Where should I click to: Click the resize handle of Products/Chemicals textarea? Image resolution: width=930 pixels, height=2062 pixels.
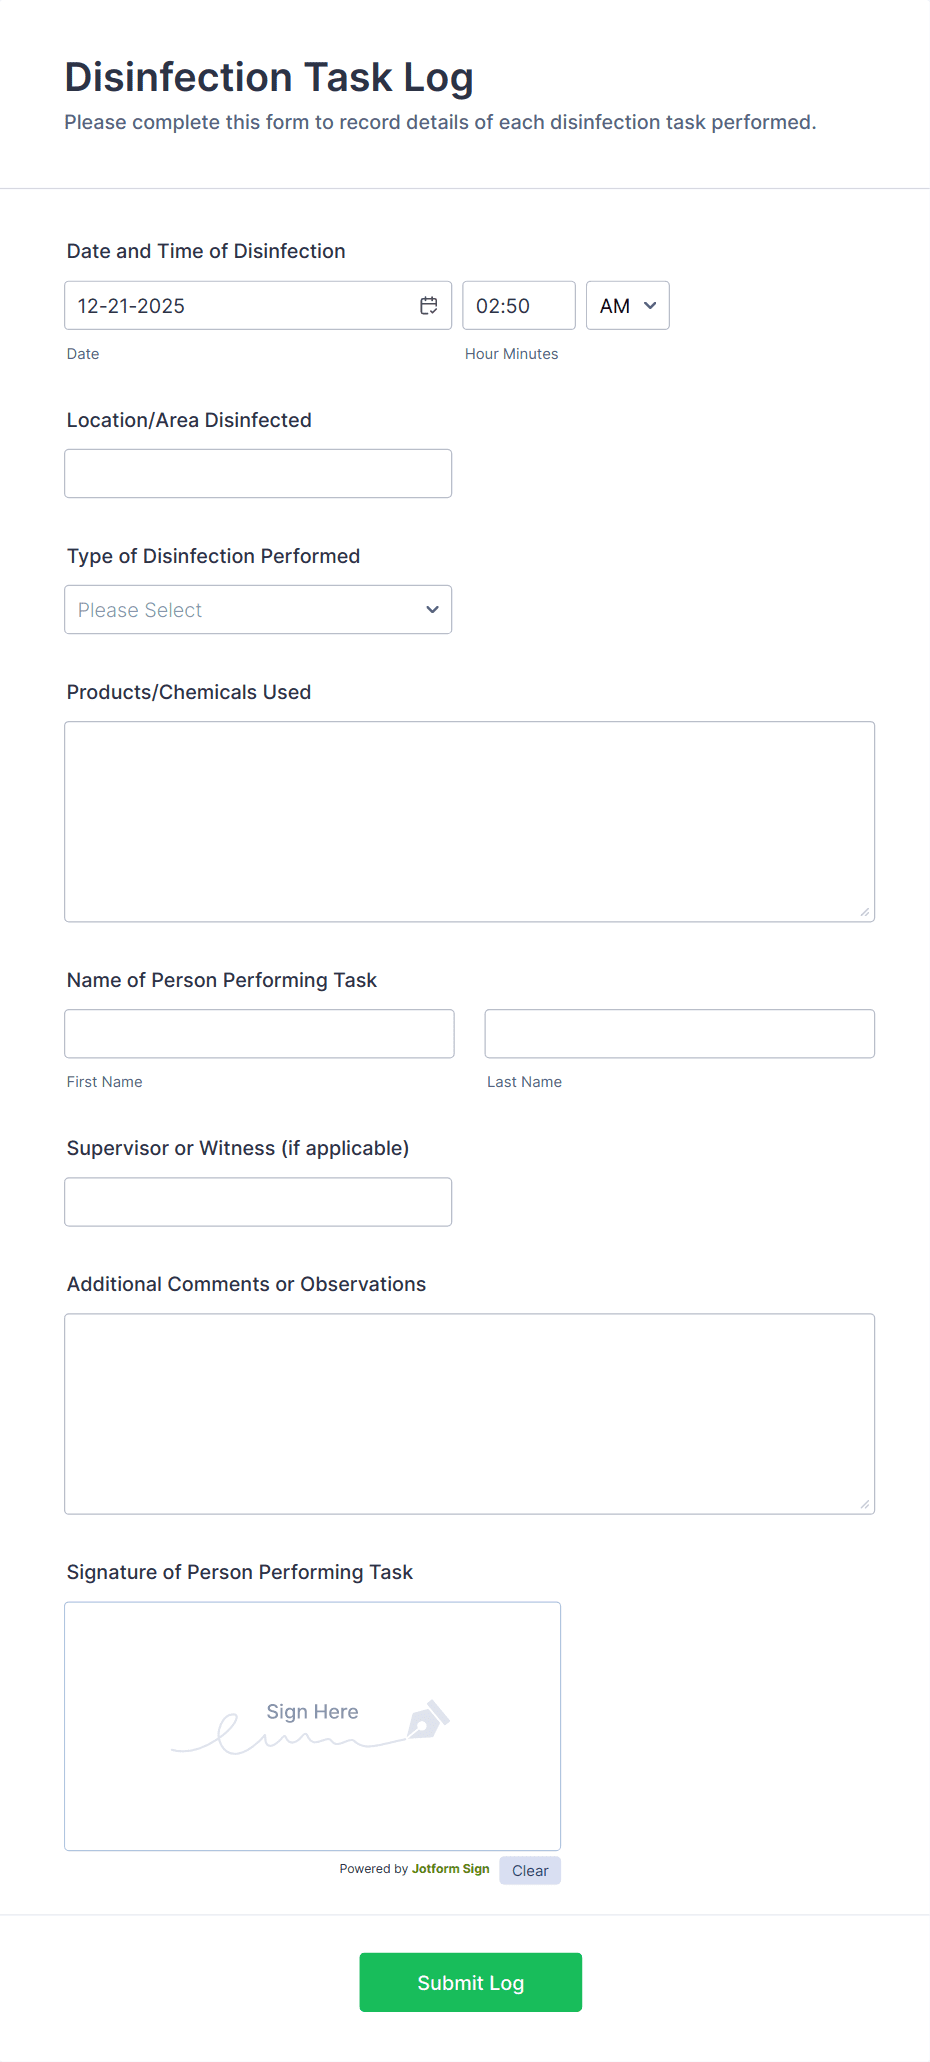(866, 911)
